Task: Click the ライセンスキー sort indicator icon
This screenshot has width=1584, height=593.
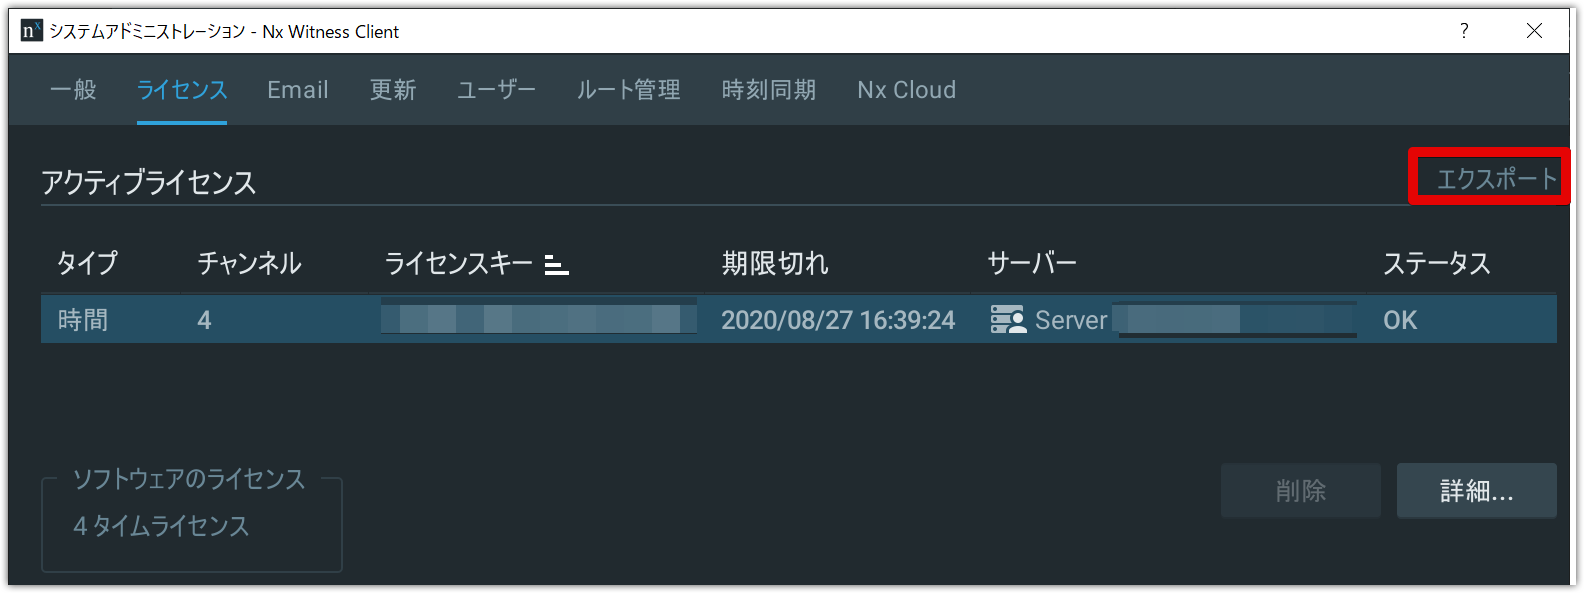Action: coord(557,265)
